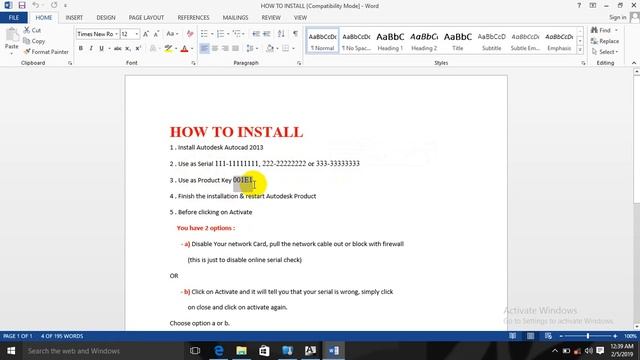Click Increase Indent icon
This screenshot has width=640, height=360.
267,34
